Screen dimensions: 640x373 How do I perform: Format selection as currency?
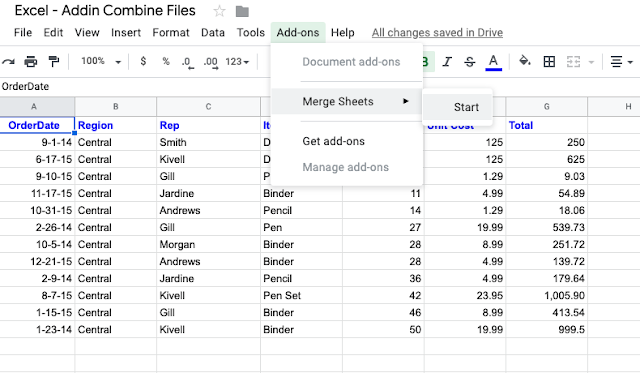[143, 62]
